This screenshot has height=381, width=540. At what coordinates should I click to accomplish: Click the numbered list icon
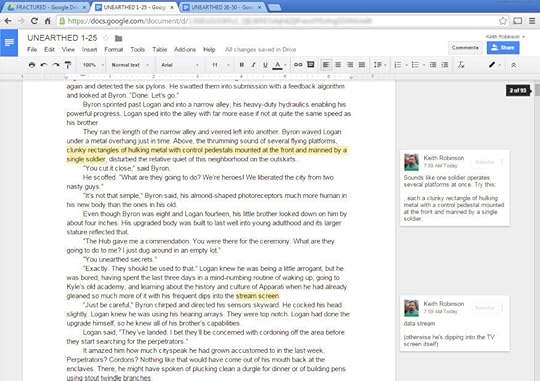pos(398,65)
